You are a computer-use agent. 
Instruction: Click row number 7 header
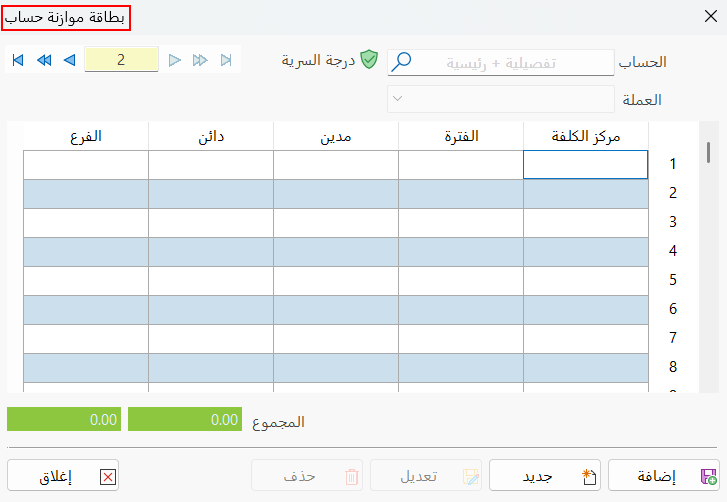[x=673, y=338]
